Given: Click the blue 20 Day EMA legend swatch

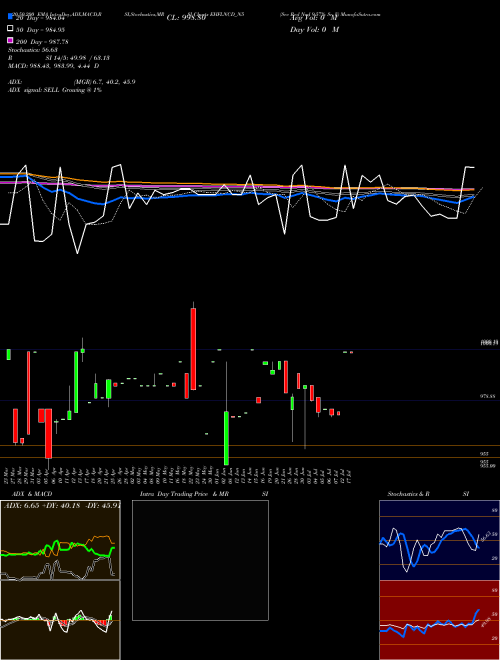Looking at the screenshot, I should coord(10,16).
